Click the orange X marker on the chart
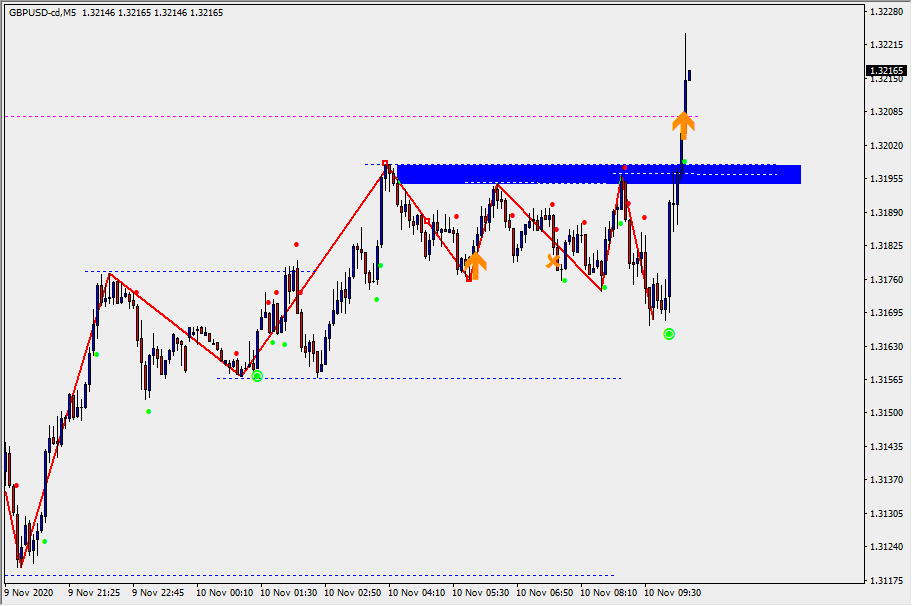 (553, 262)
